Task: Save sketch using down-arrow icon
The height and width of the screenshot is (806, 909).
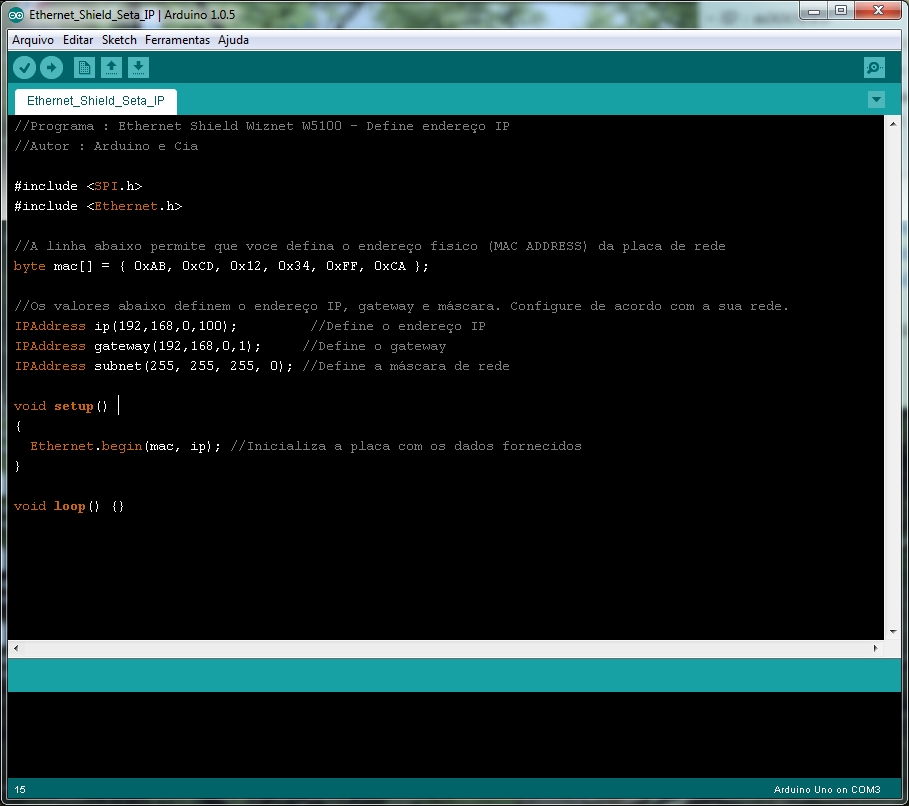Action: coord(138,68)
